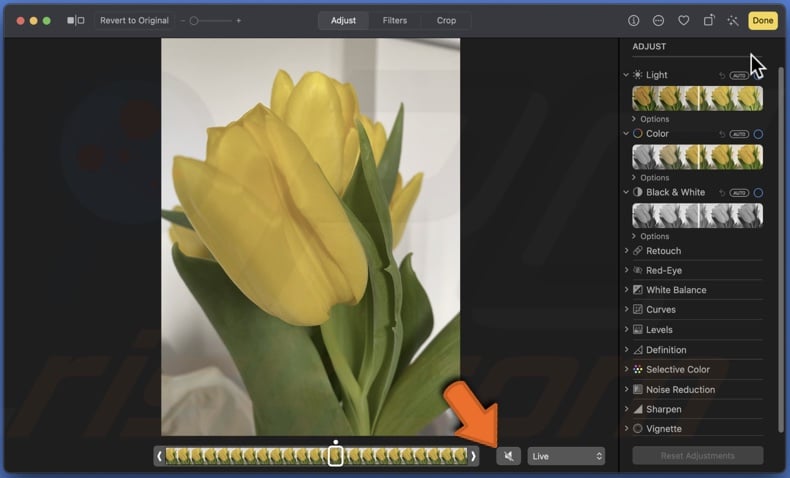790x478 pixels.
Task: Open the More options ellipsis menu
Action: 658,21
